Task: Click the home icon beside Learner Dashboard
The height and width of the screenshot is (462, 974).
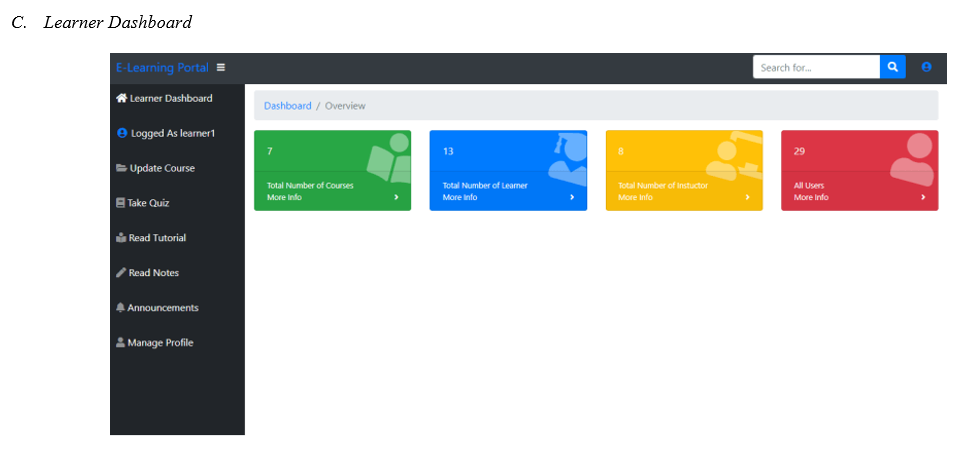Action: [x=121, y=98]
